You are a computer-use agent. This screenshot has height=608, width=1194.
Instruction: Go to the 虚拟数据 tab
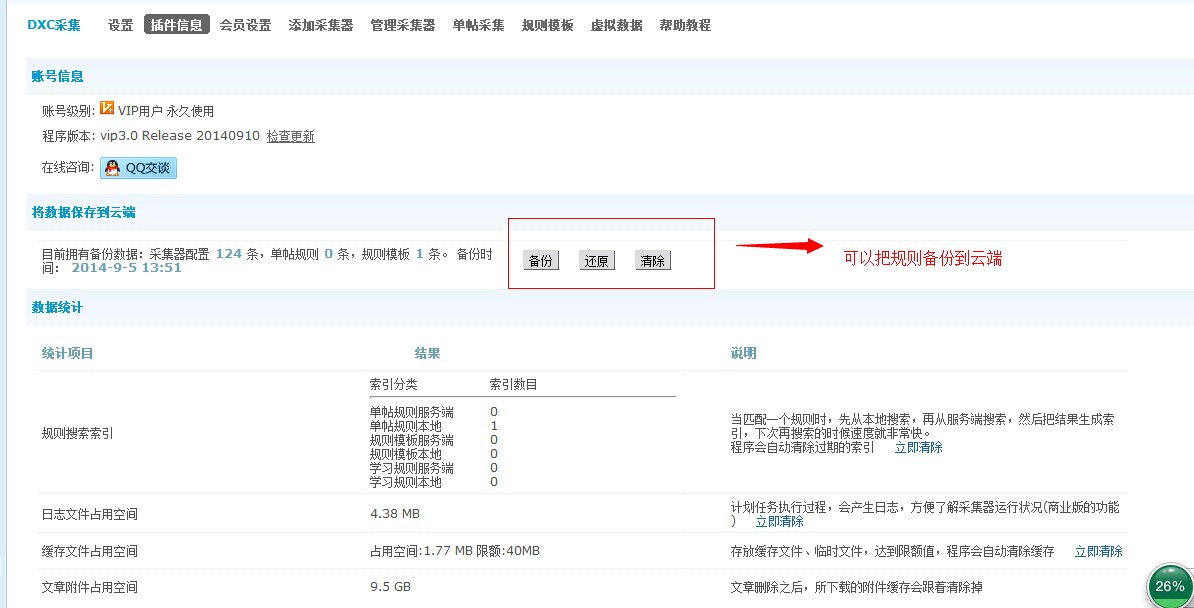(x=616, y=25)
